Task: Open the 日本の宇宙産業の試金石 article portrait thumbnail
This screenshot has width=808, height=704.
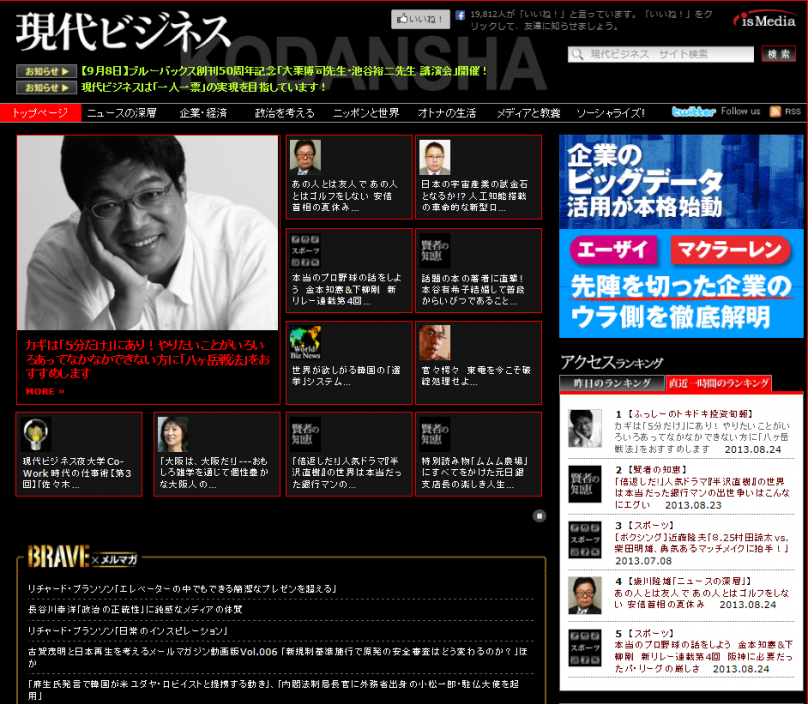Action: point(434,157)
